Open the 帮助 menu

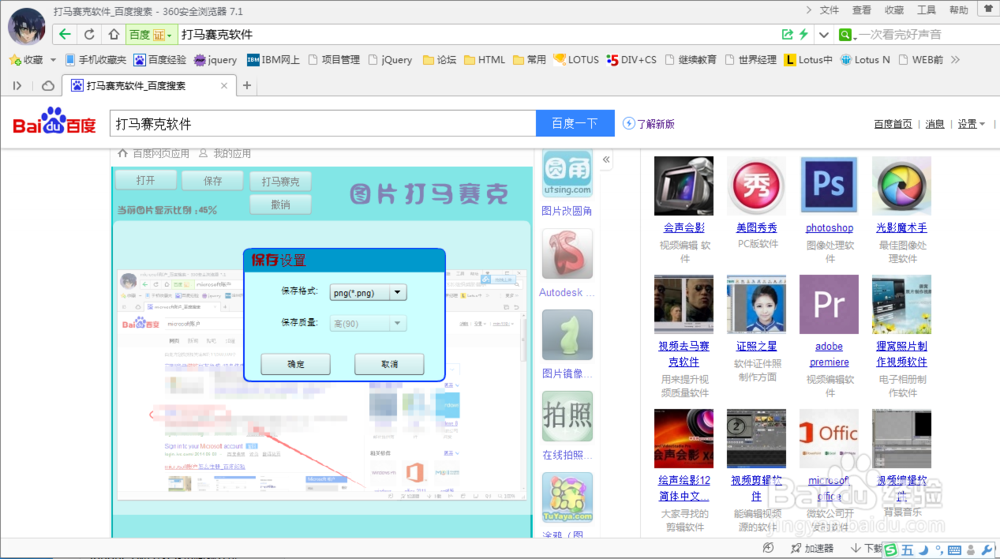click(x=959, y=10)
